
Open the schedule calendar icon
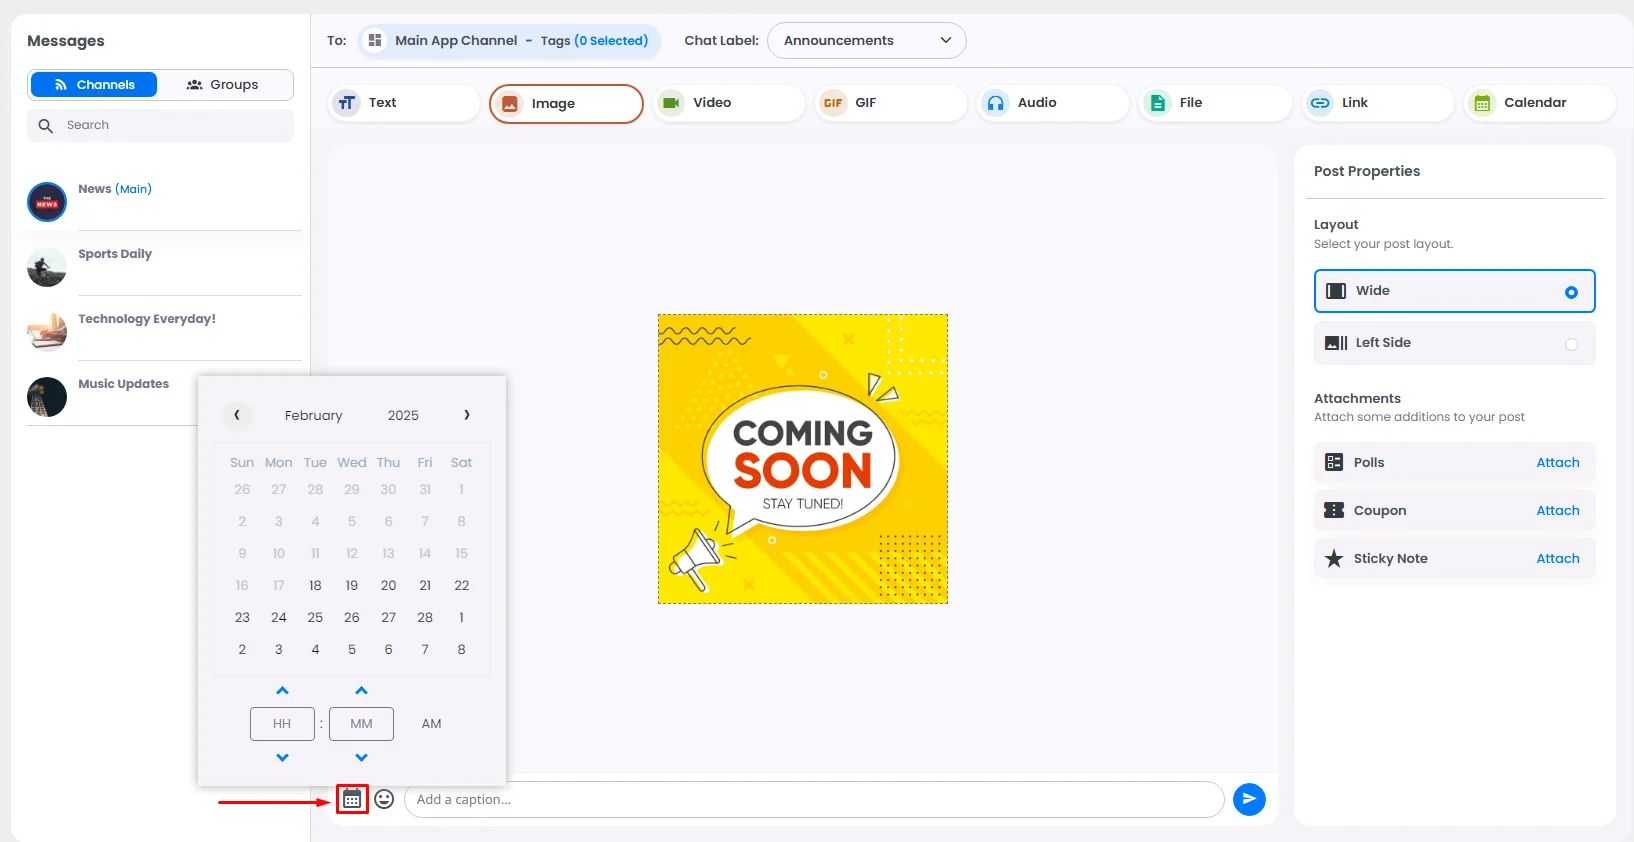coord(352,799)
